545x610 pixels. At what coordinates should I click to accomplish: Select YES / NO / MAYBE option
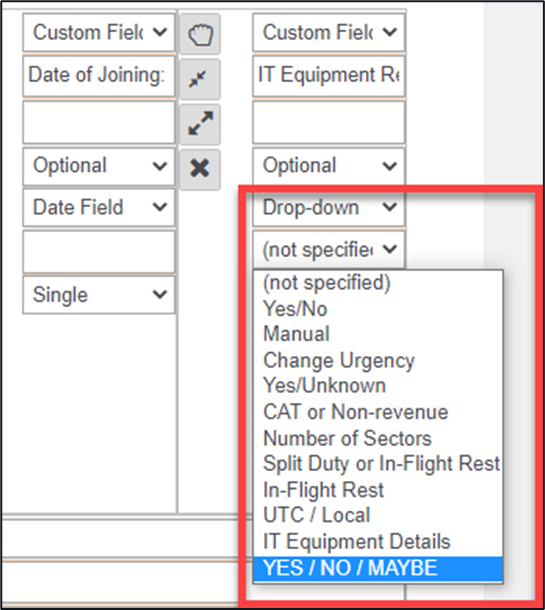[x=378, y=568]
